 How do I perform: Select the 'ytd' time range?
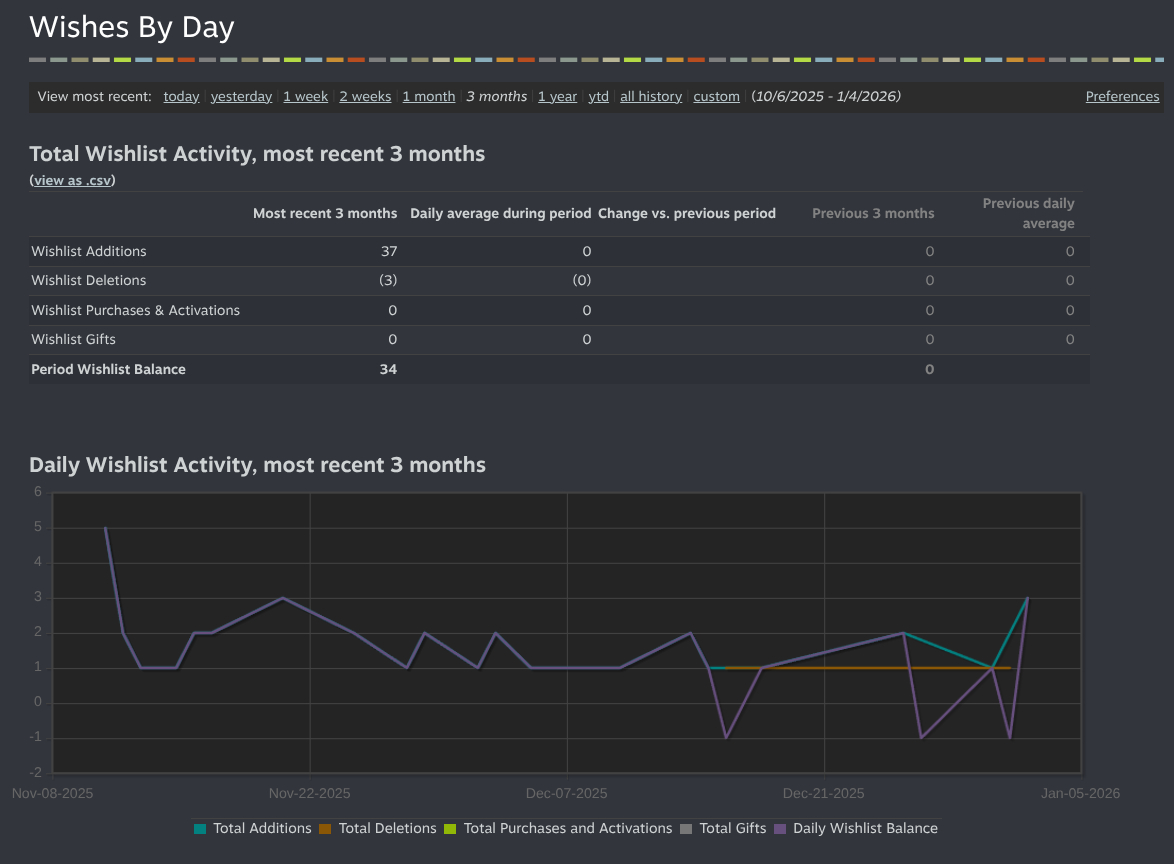(598, 97)
